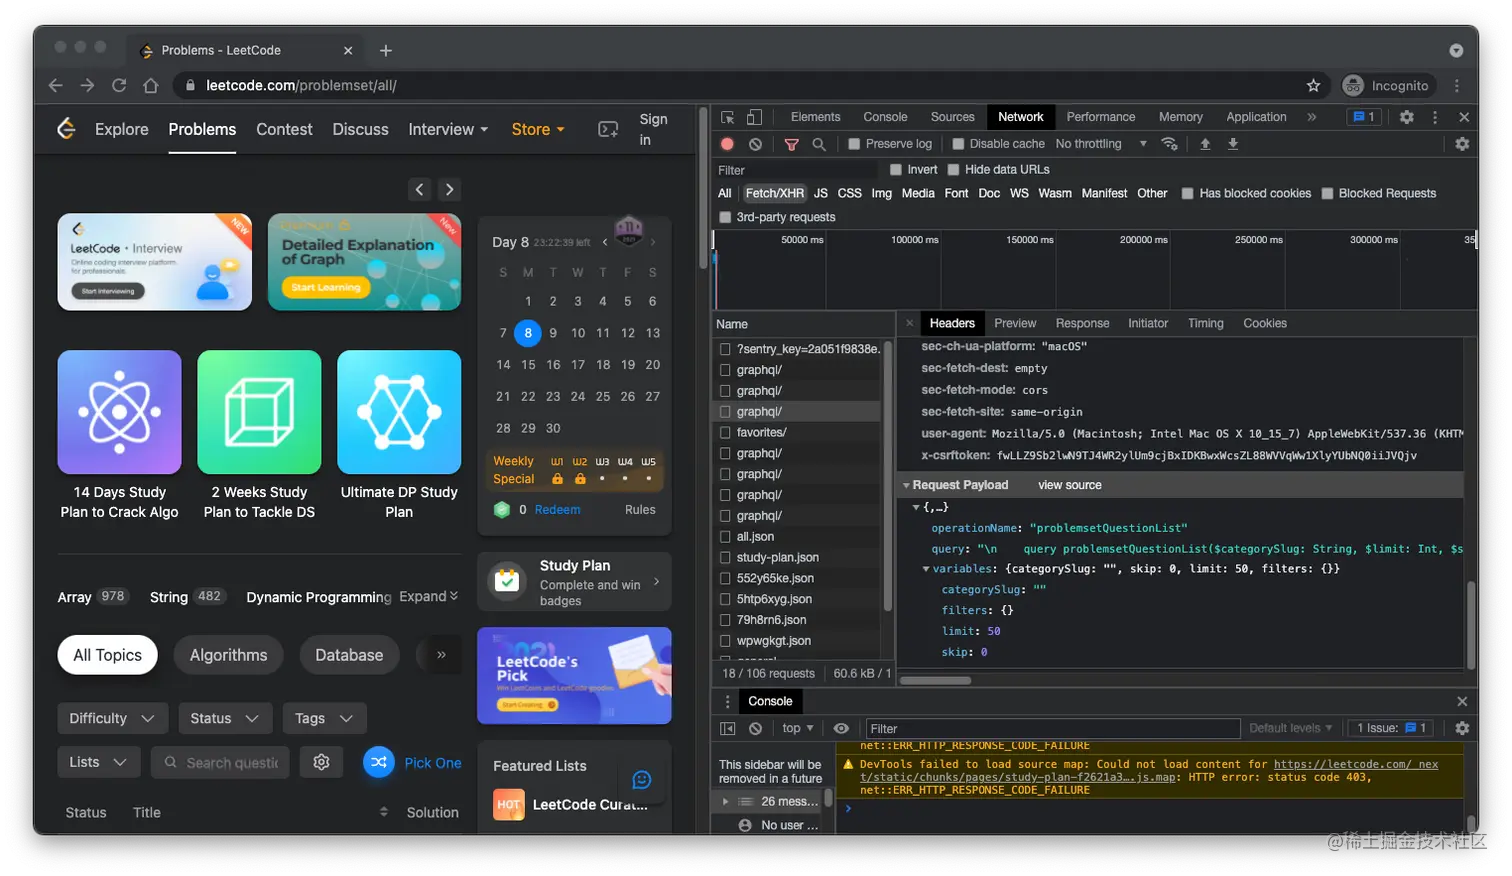Open the Response tab of request
Screen dimensions: 1512x876
[x=1082, y=324]
